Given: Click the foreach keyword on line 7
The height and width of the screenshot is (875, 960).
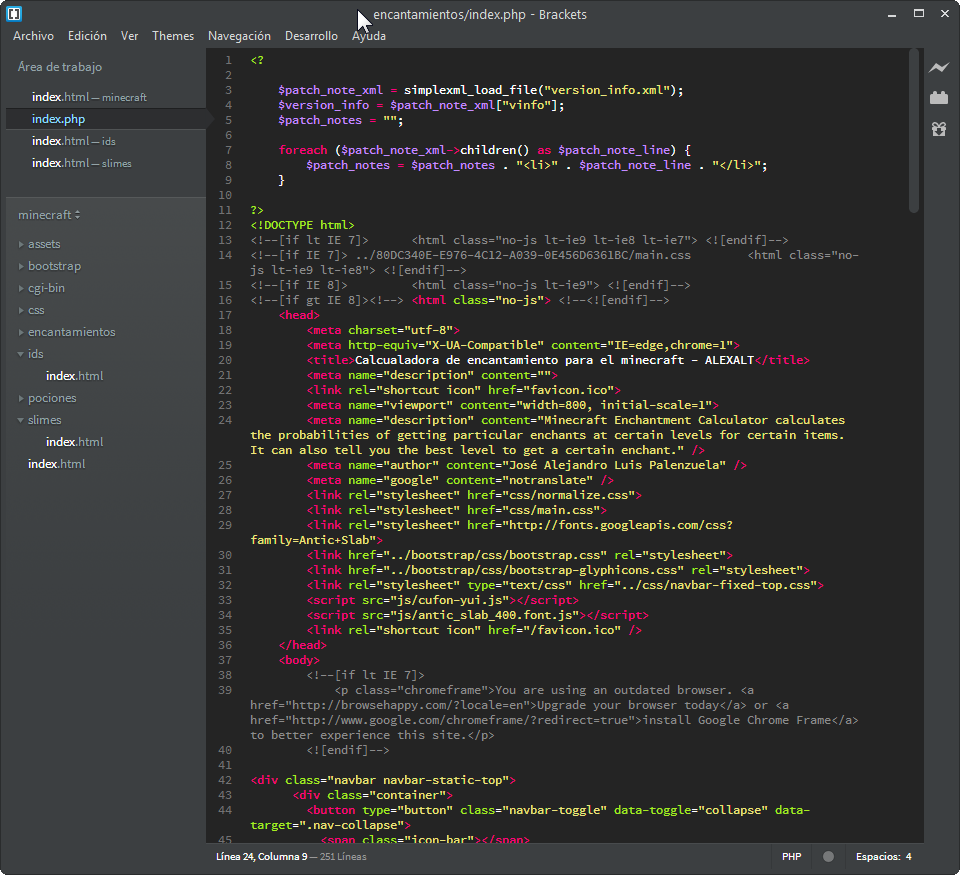Looking at the screenshot, I should coord(303,151).
